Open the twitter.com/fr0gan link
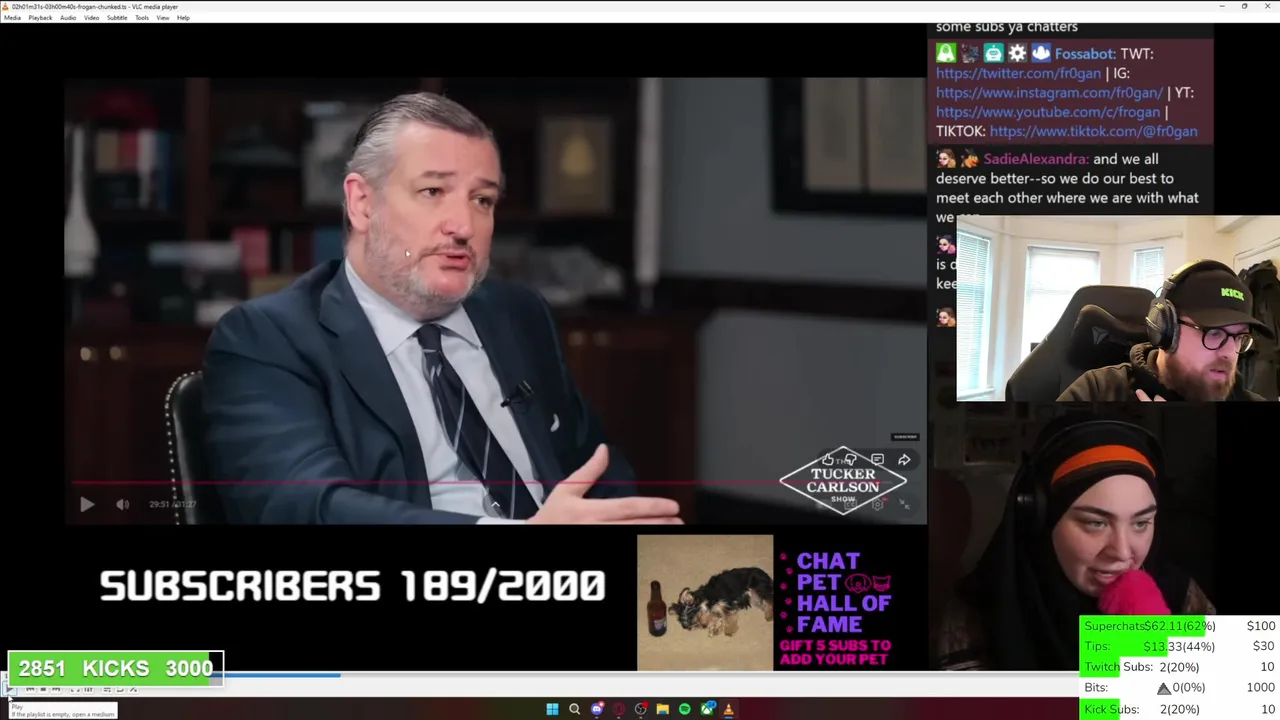The height and width of the screenshot is (720, 1280). [1018, 73]
